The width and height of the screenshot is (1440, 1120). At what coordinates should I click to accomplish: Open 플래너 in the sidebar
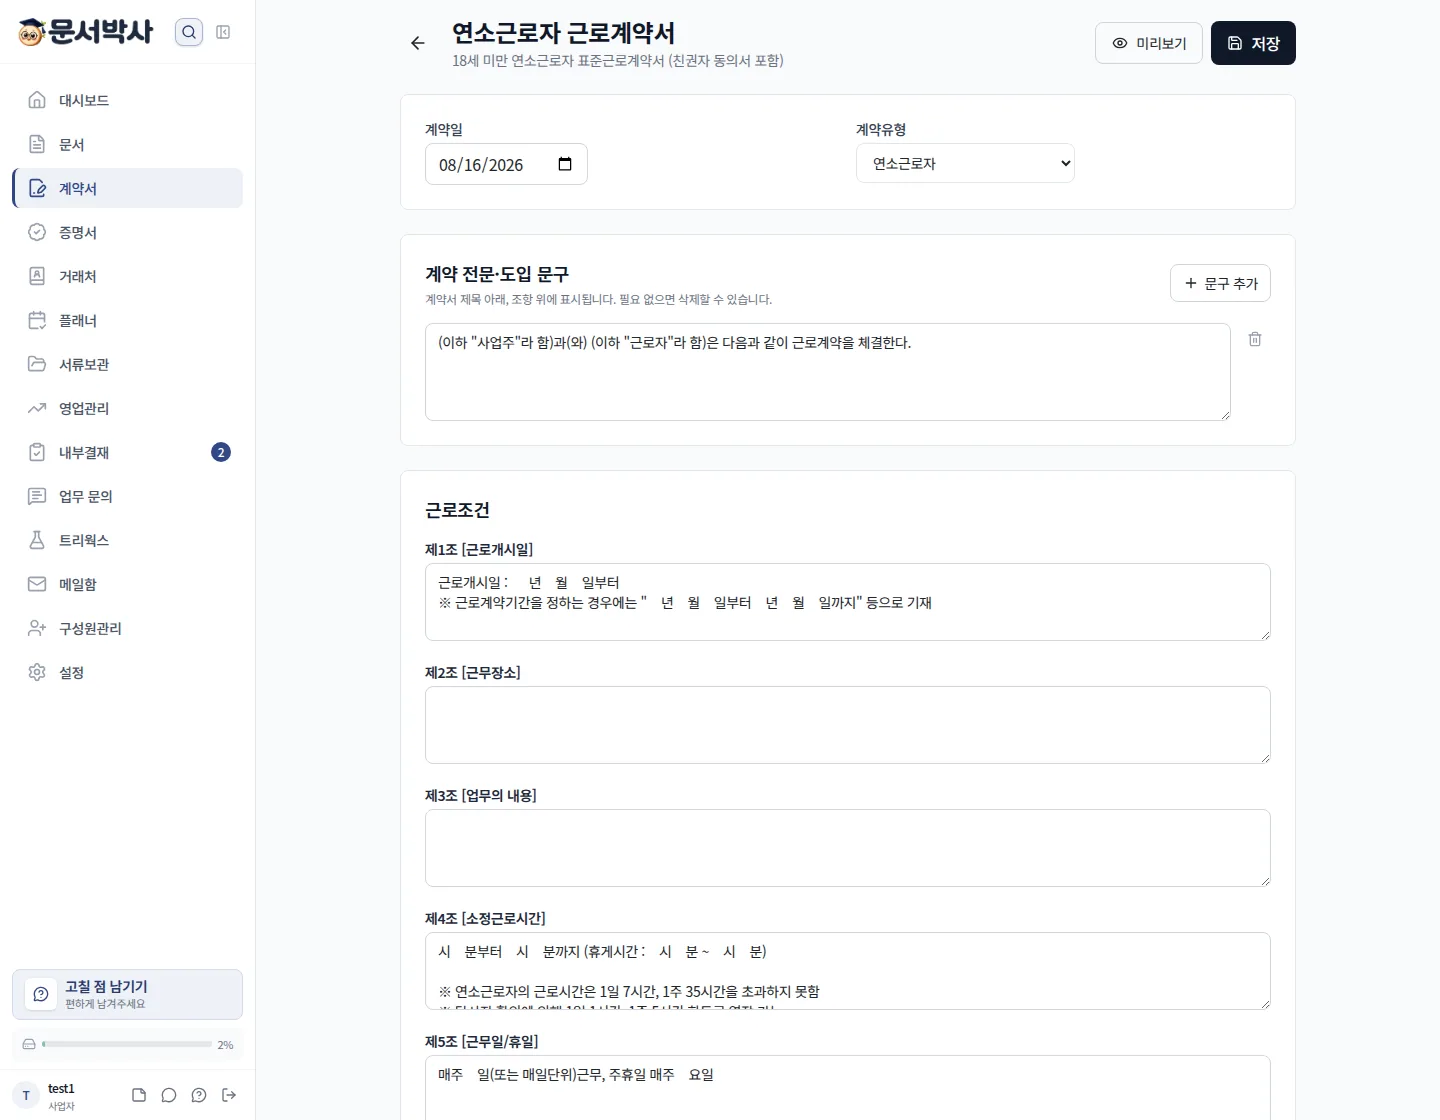[x=128, y=320]
